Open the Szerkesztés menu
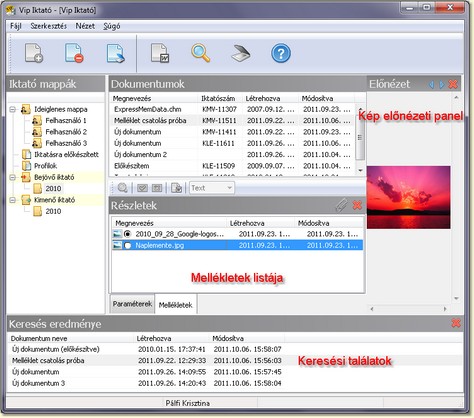This screenshot has width=474, height=418. click(x=49, y=26)
